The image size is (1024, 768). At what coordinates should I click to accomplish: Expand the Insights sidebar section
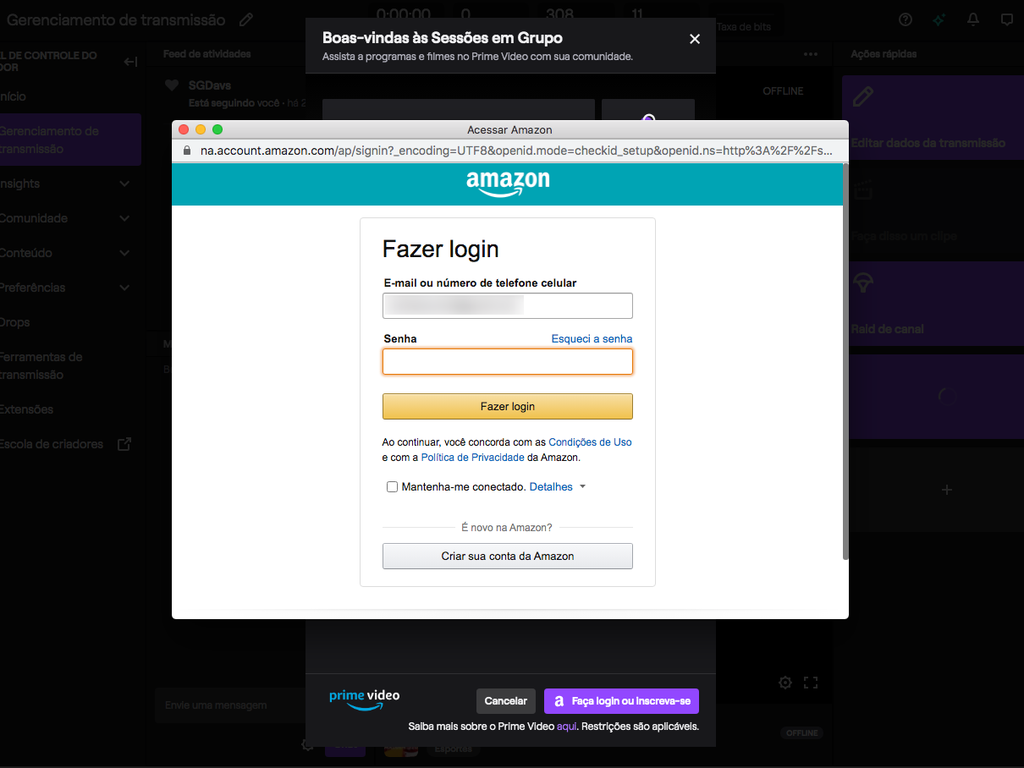(x=124, y=184)
